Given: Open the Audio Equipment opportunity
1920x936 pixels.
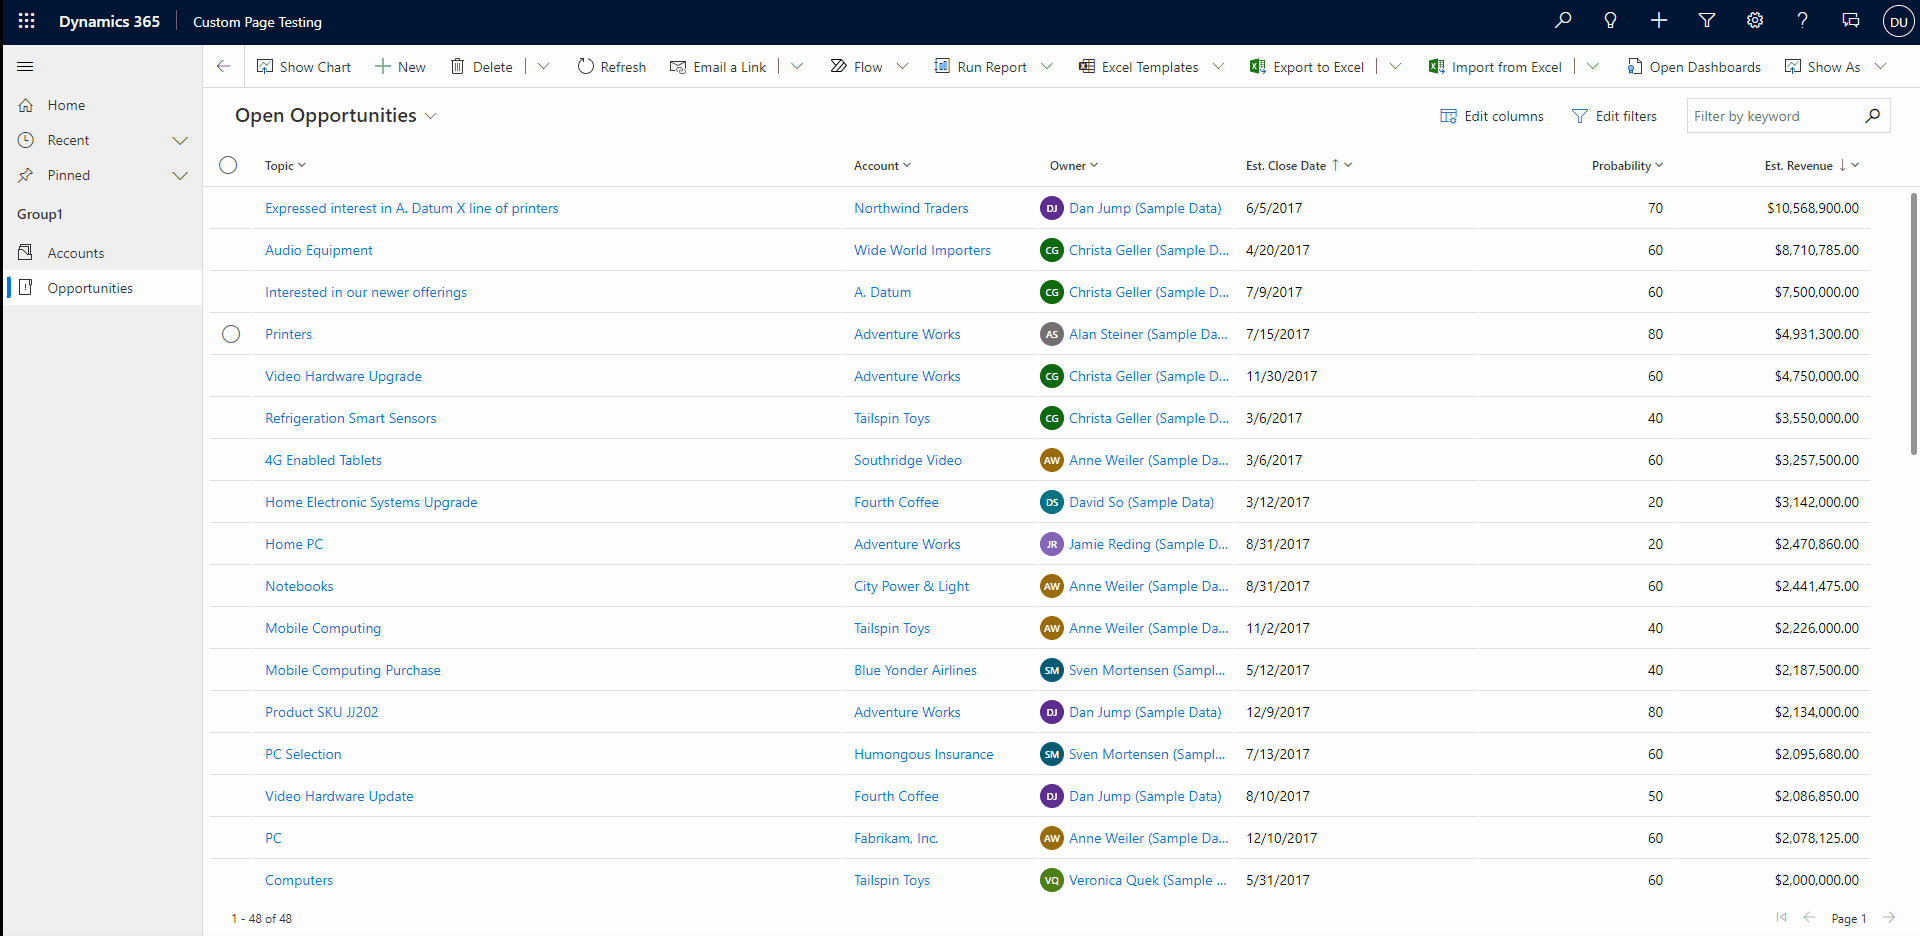Looking at the screenshot, I should pos(318,250).
